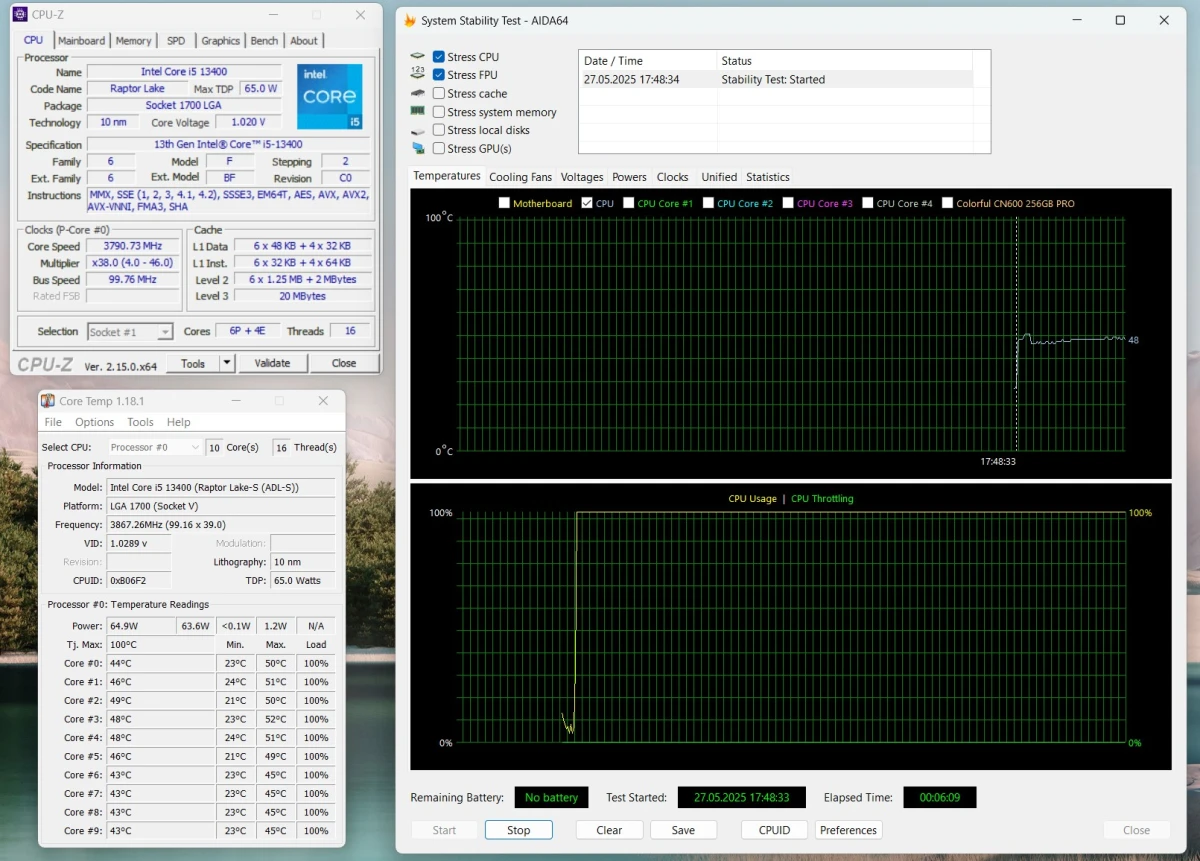
Task: Enable the Stress cache option
Action: (439, 93)
